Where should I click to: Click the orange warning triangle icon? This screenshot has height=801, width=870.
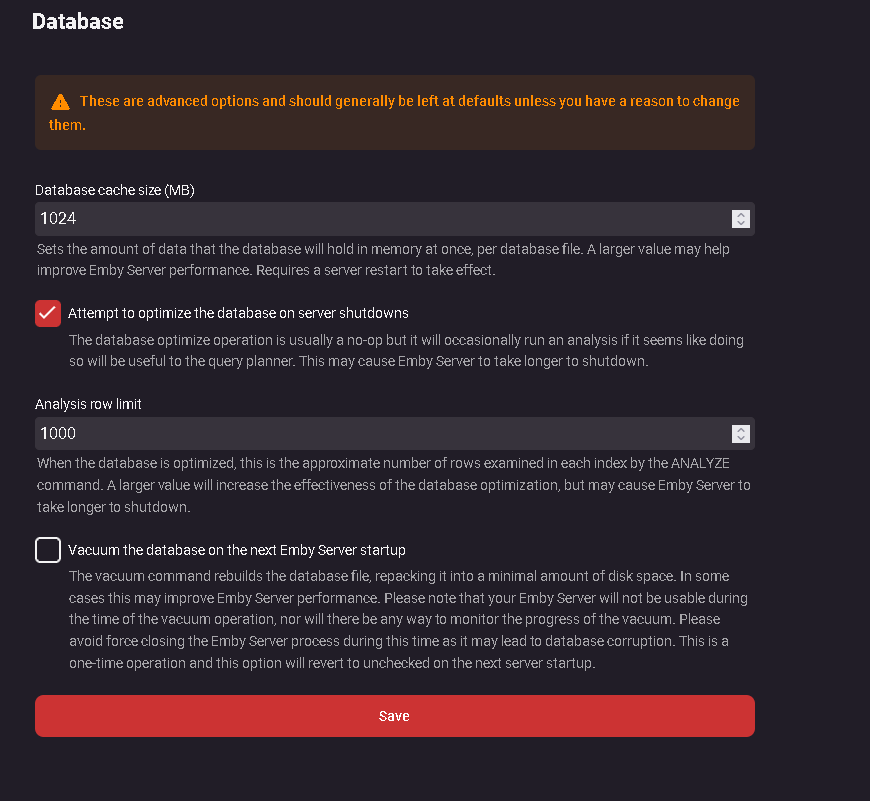[x=61, y=102]
